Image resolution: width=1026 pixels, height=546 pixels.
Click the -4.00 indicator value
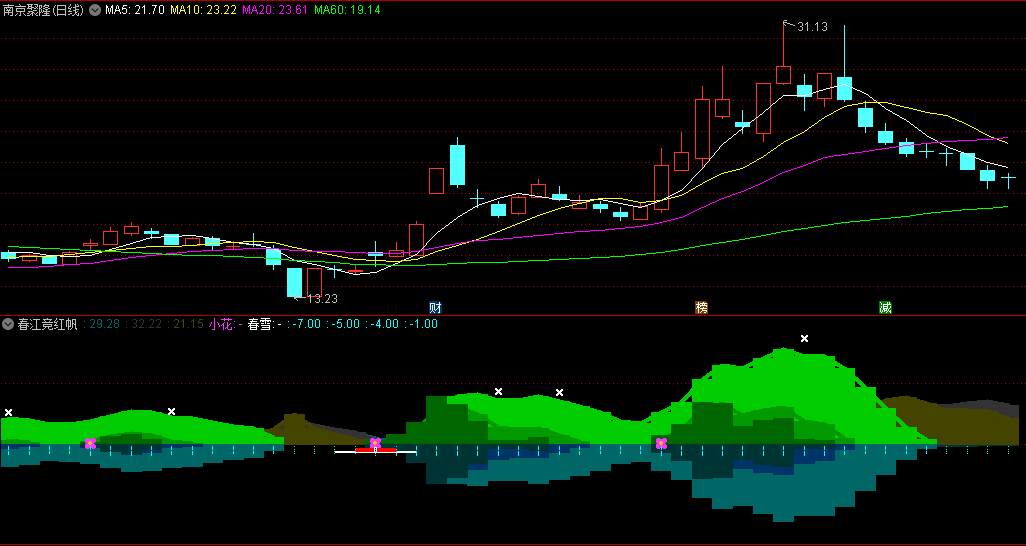click(x=383, y=323)
